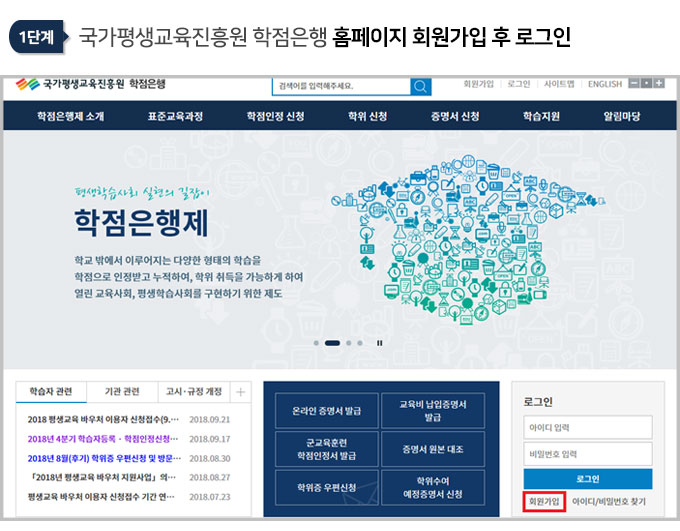This screenshot has width=680, height=531.
Task: Open 학점은행제 소개 menu
Action: click(x=71, y=116)
